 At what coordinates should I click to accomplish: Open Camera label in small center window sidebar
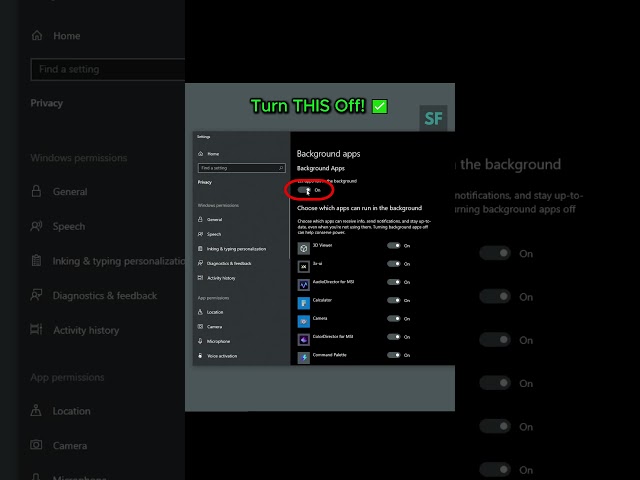coord(214,327)
